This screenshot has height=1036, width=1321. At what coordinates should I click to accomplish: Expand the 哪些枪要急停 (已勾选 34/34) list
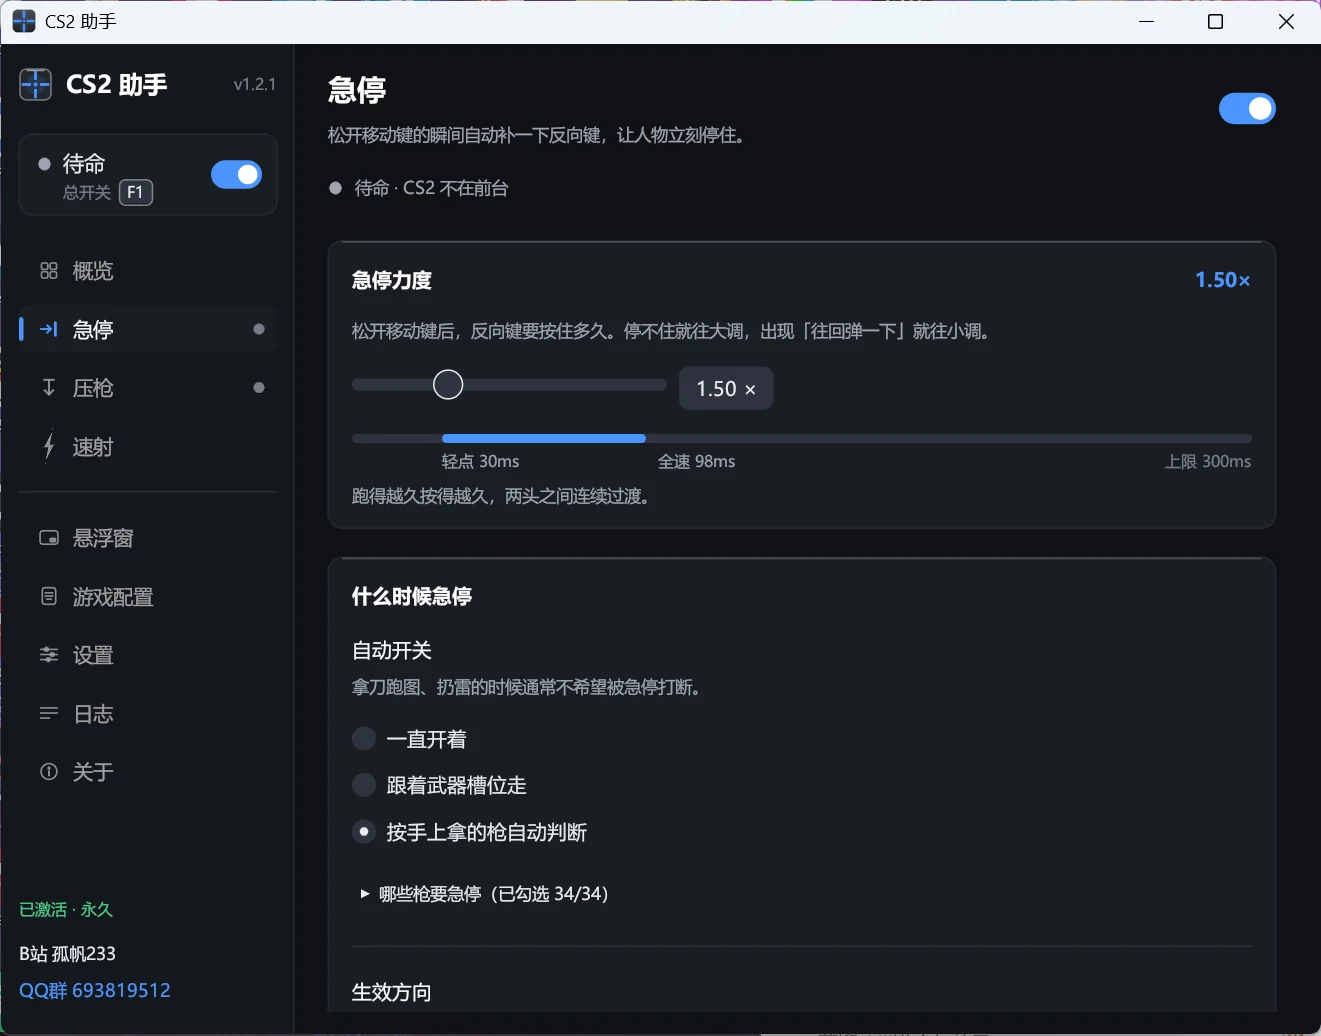click(485, 894)
